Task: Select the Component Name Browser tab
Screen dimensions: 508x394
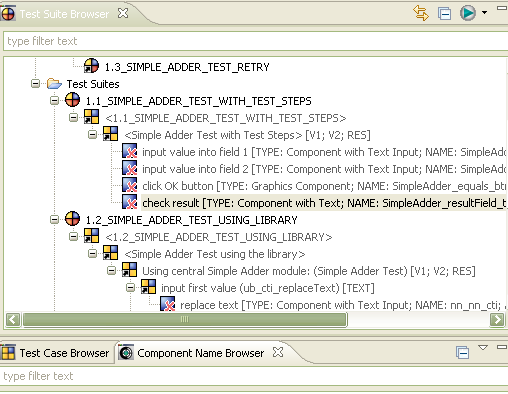Action: click(x=200, y=353)
